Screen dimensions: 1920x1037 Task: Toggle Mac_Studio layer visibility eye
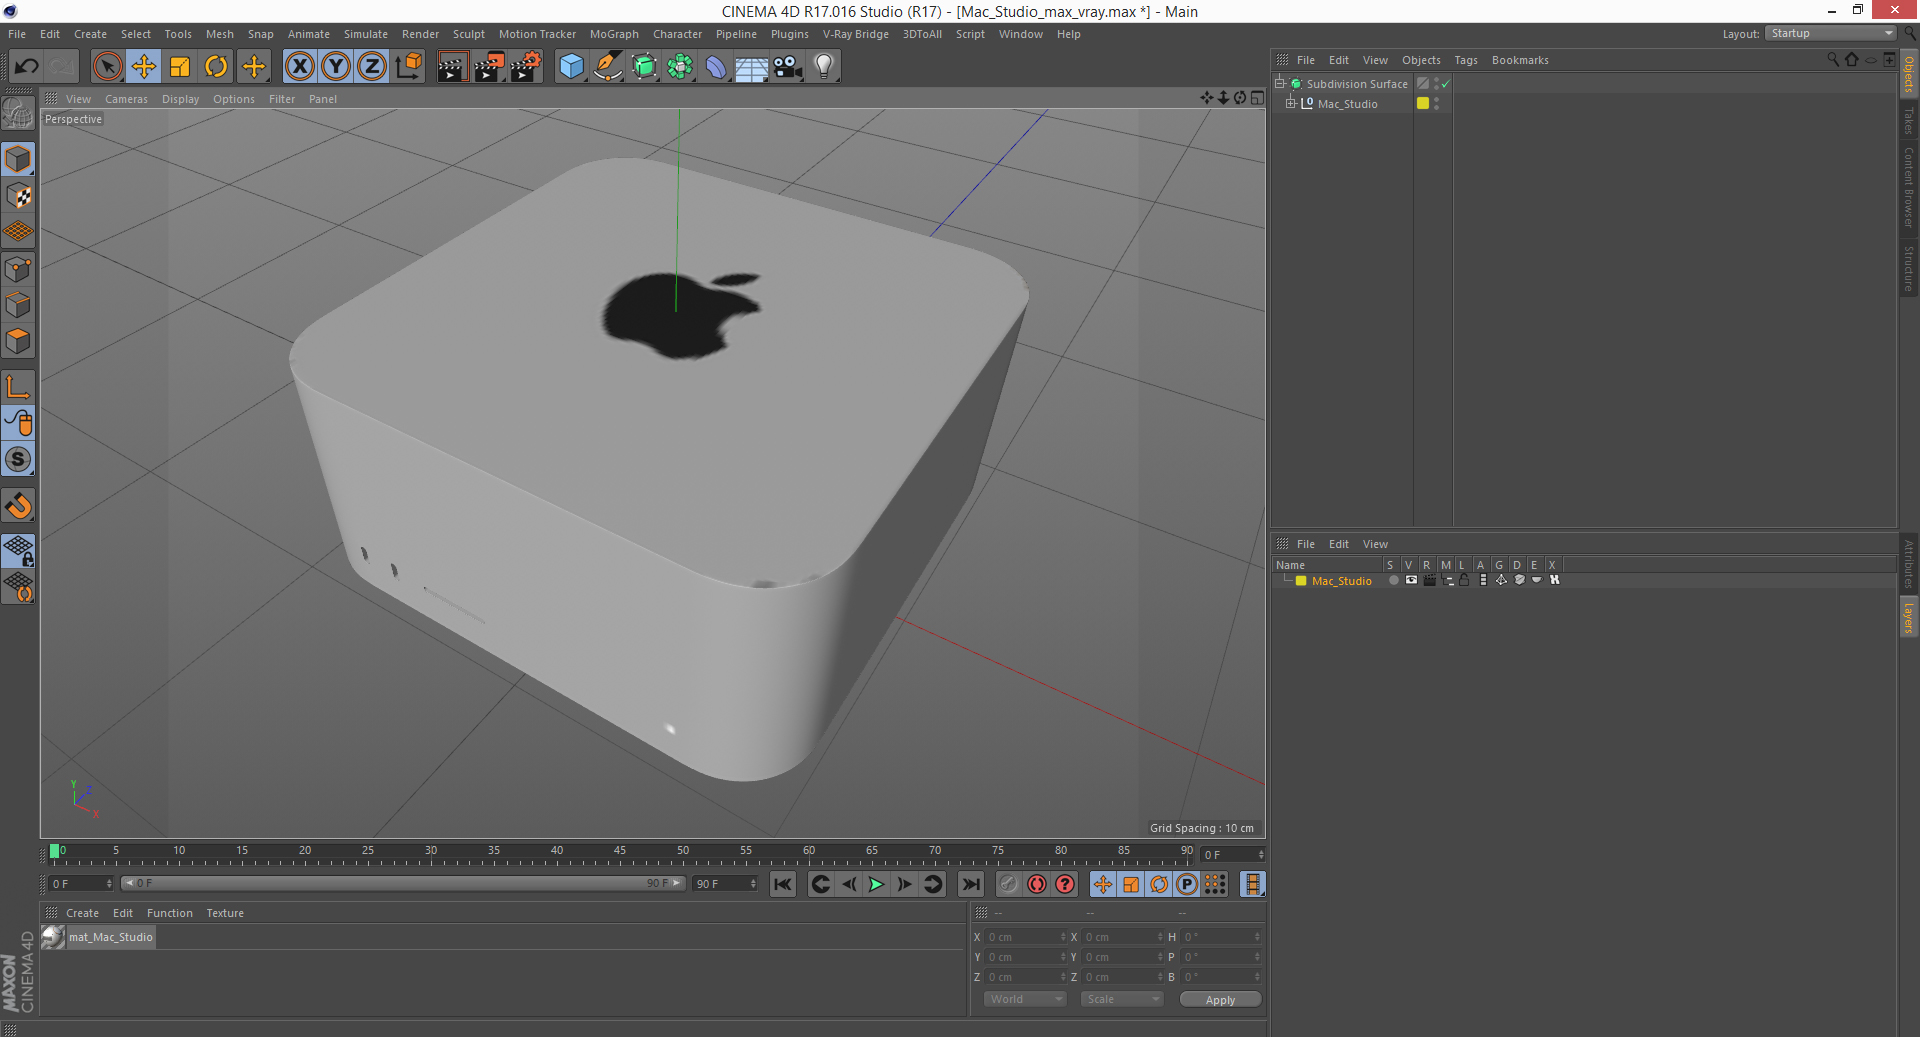pyautogui.click(x=1411, y=580)
